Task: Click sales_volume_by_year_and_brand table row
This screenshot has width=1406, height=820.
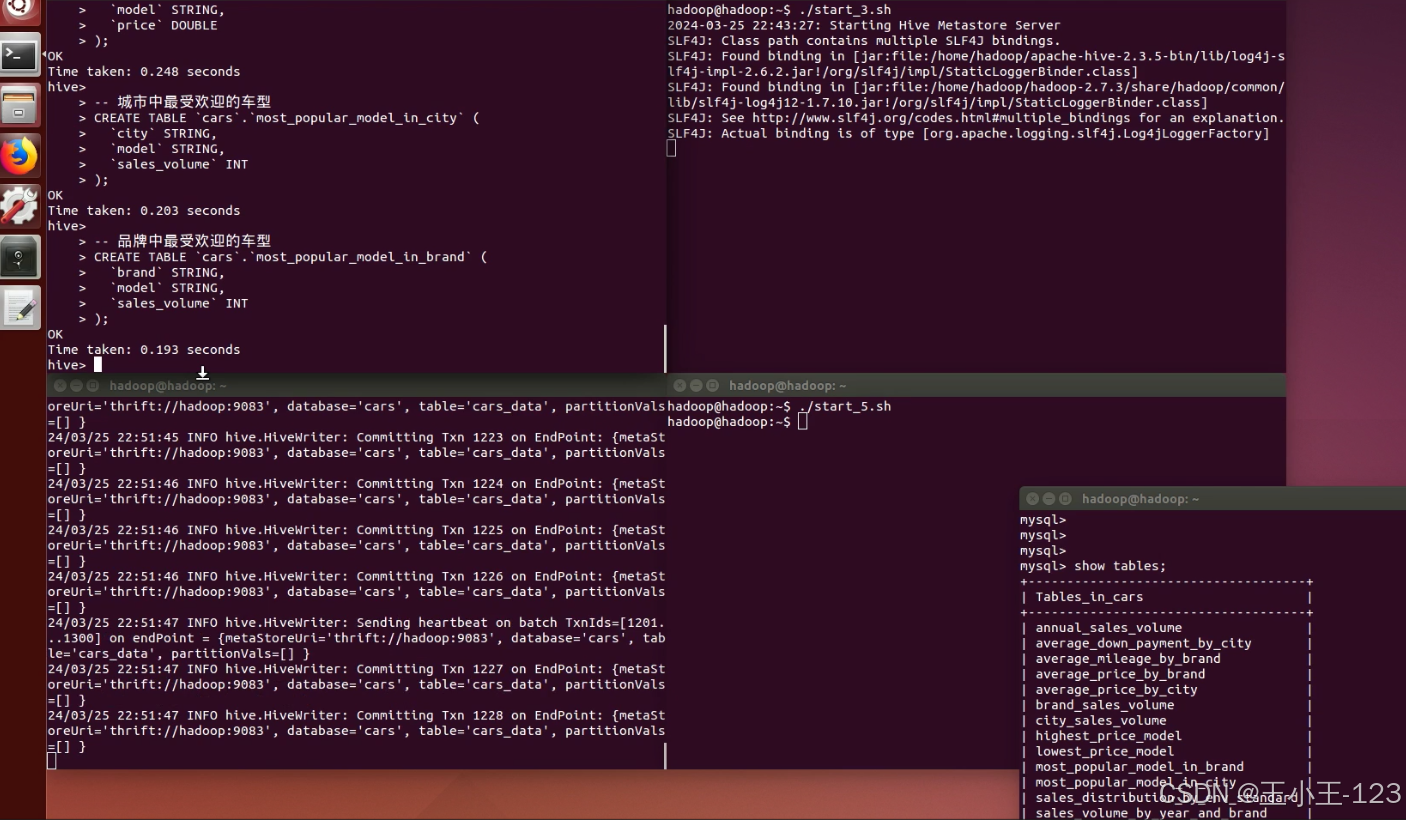Action: 1151,813
